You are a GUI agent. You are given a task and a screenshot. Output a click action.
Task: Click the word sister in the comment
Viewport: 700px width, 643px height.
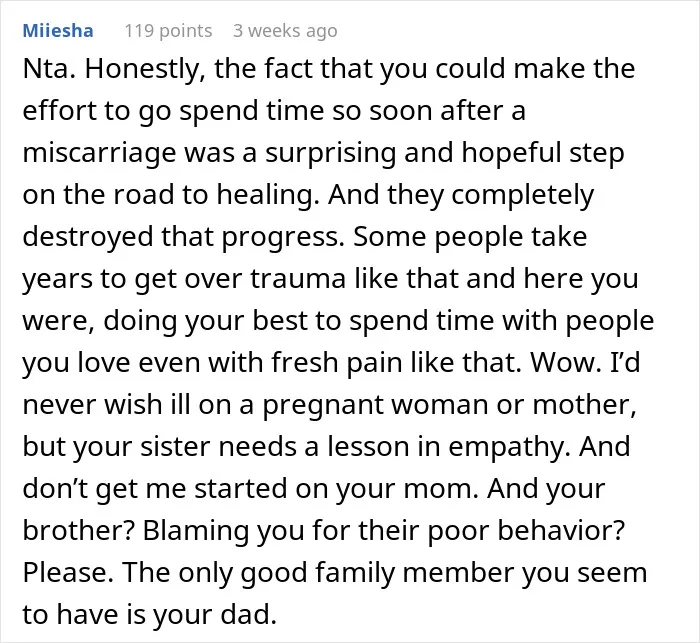[175, 446]
